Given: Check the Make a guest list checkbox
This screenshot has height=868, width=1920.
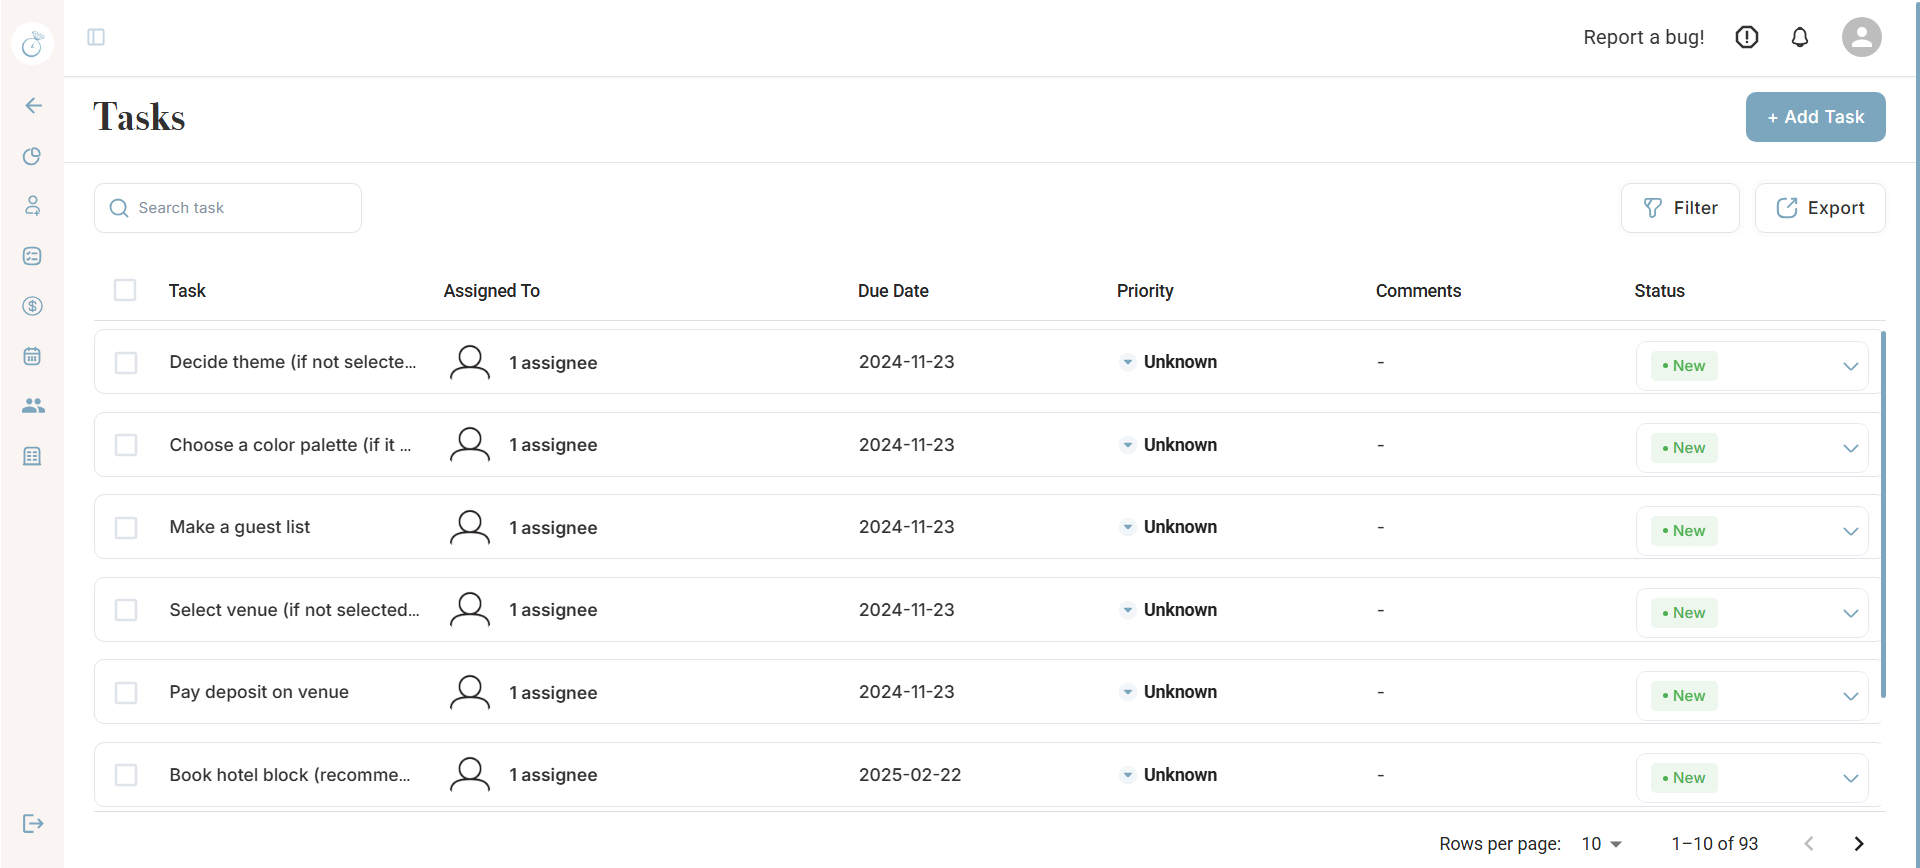Looking at the screenshot, I should [126, 527].
